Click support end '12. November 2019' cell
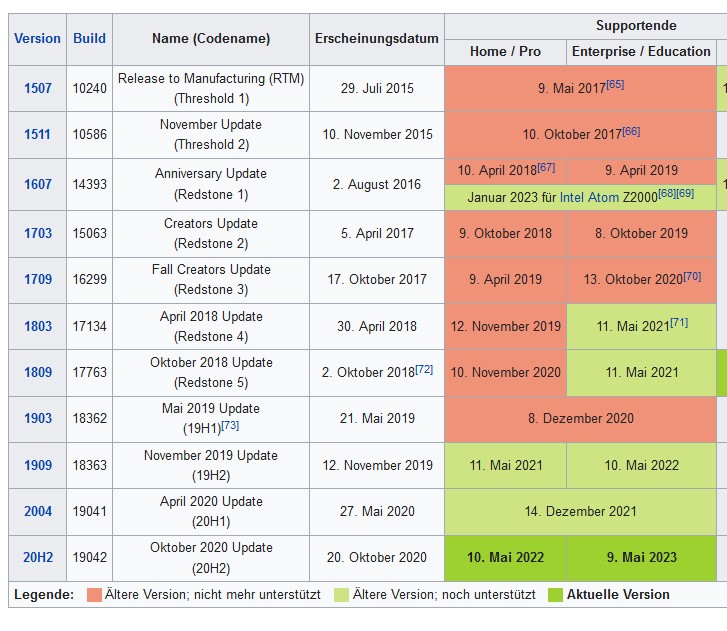Image resolution: width=727 pixels, height=631 pixels. [505, 326]
